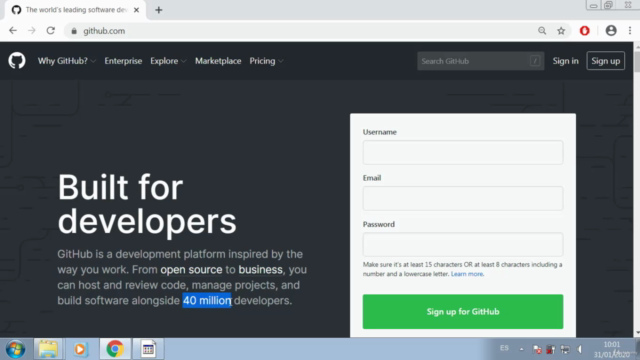Focus the Search GitHub field
The image size is (640, 360).
480,61
